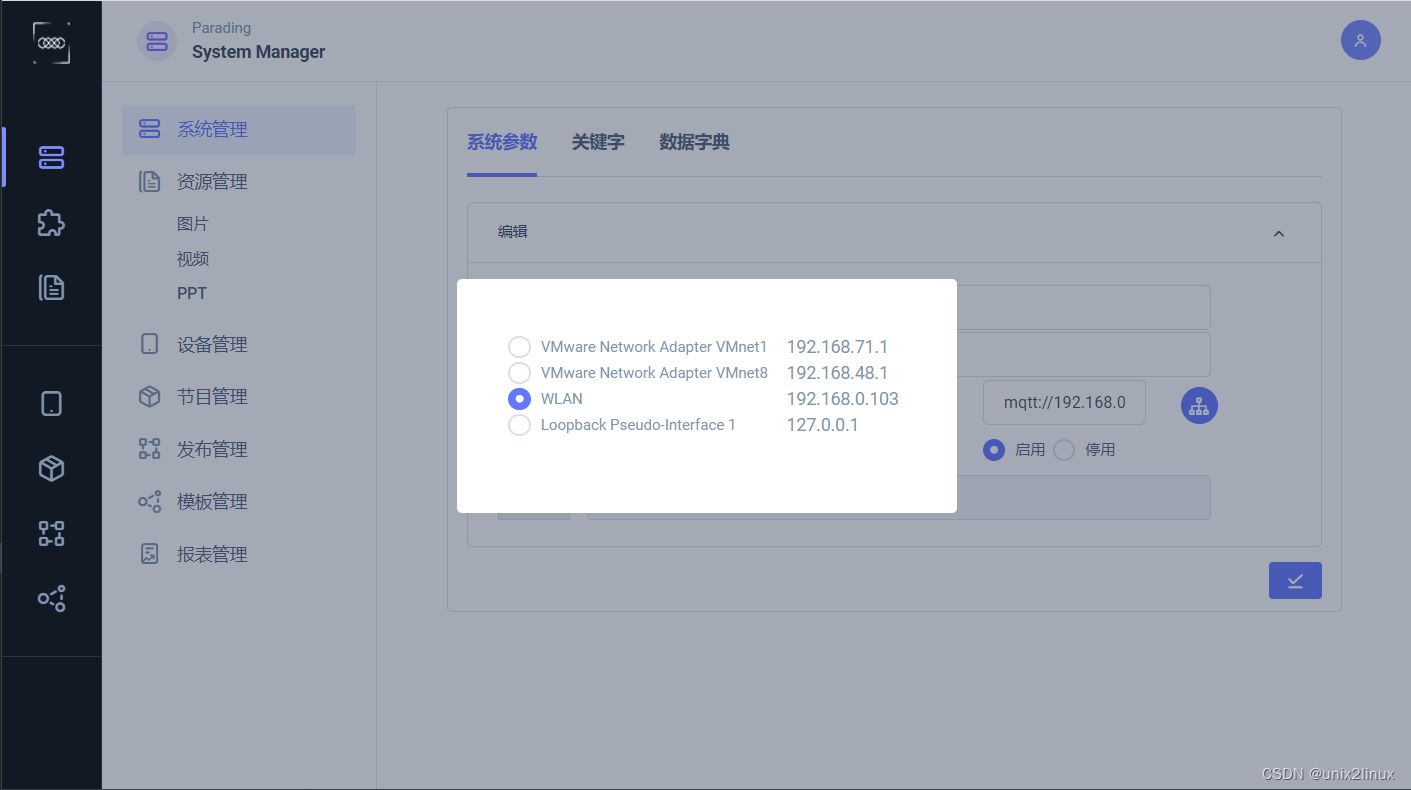
Task: Open the workflow publish icon in left rail
Action: (x=51, y=533)
